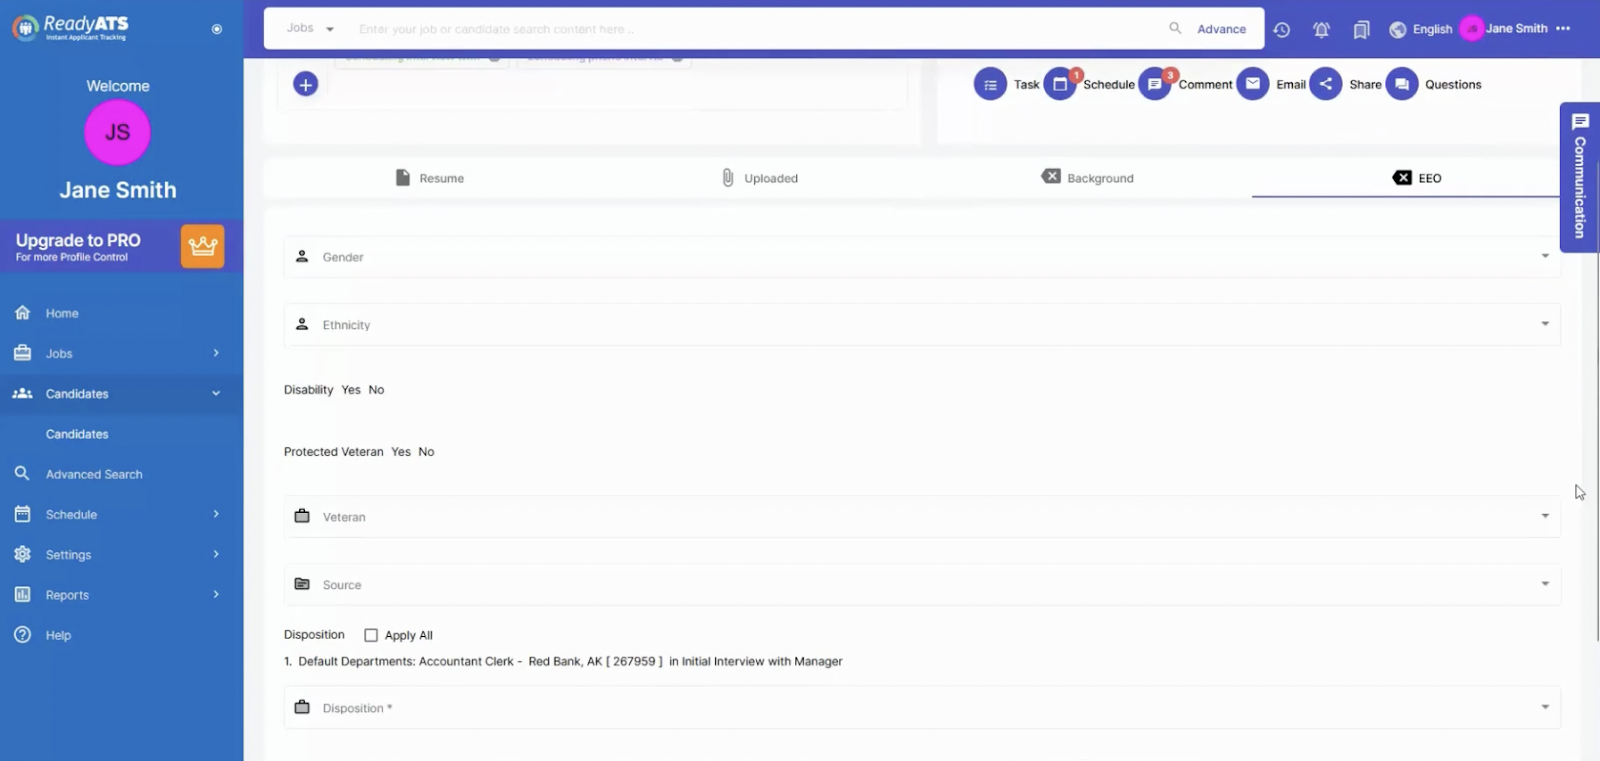Expand the Jobs sidebar chevron
The width and height of the screenshot is (1600, 761).
[x=216, y=353]
